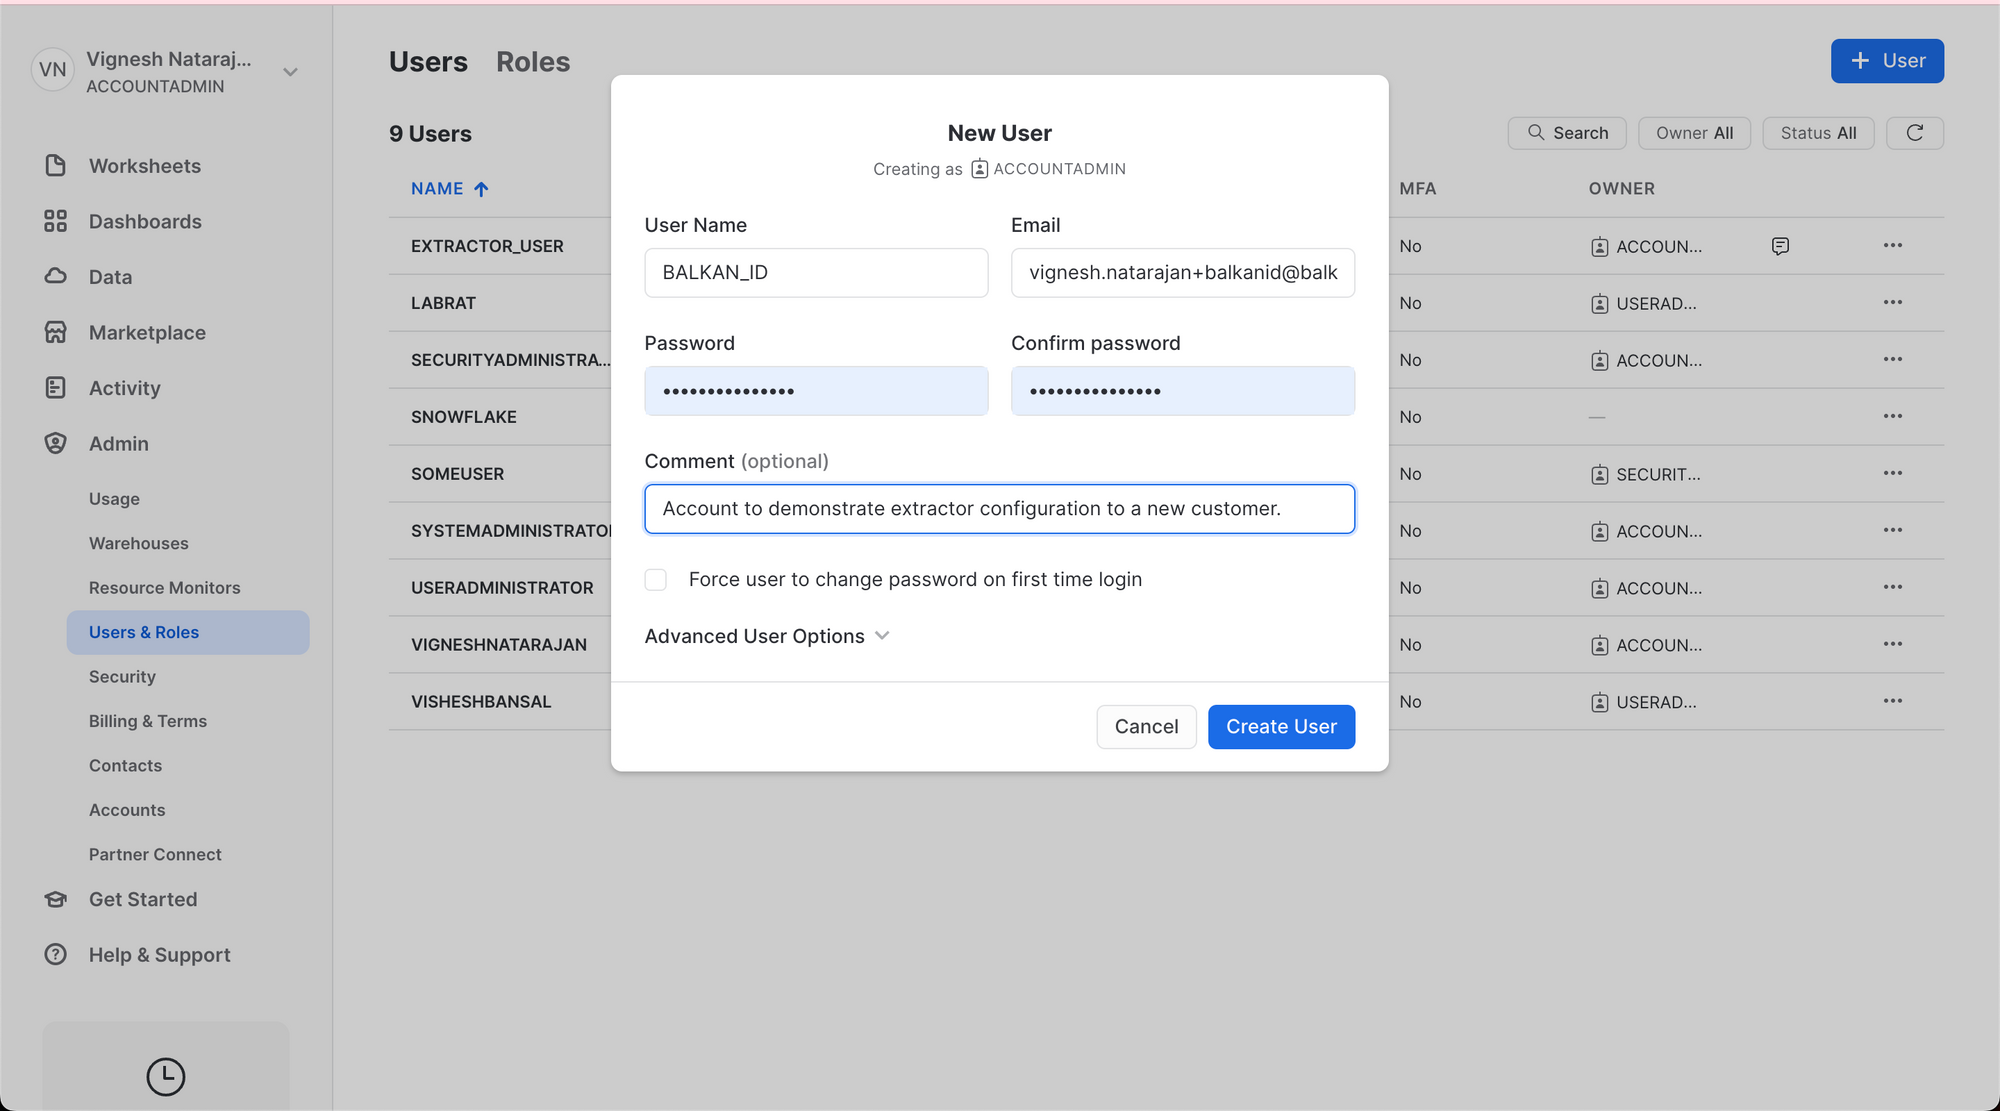Select Security in the Admin submenu
The height and width of the screenshot is (1111, 2000).
[122, 677]
